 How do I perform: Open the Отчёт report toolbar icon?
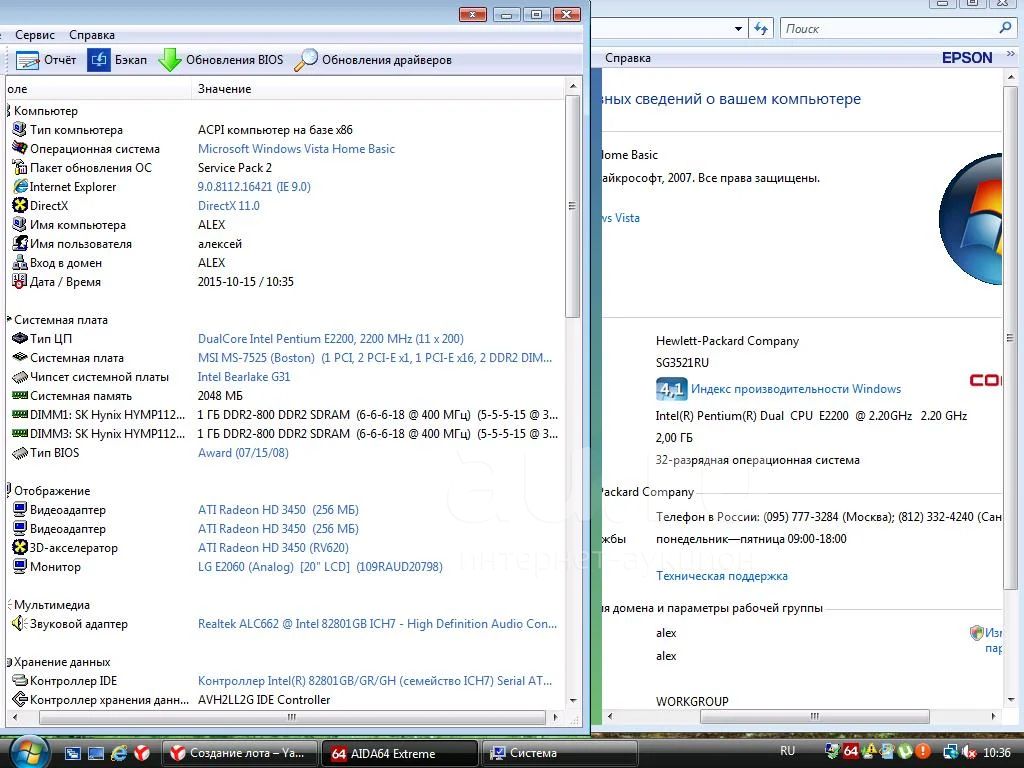click(27, 60)
